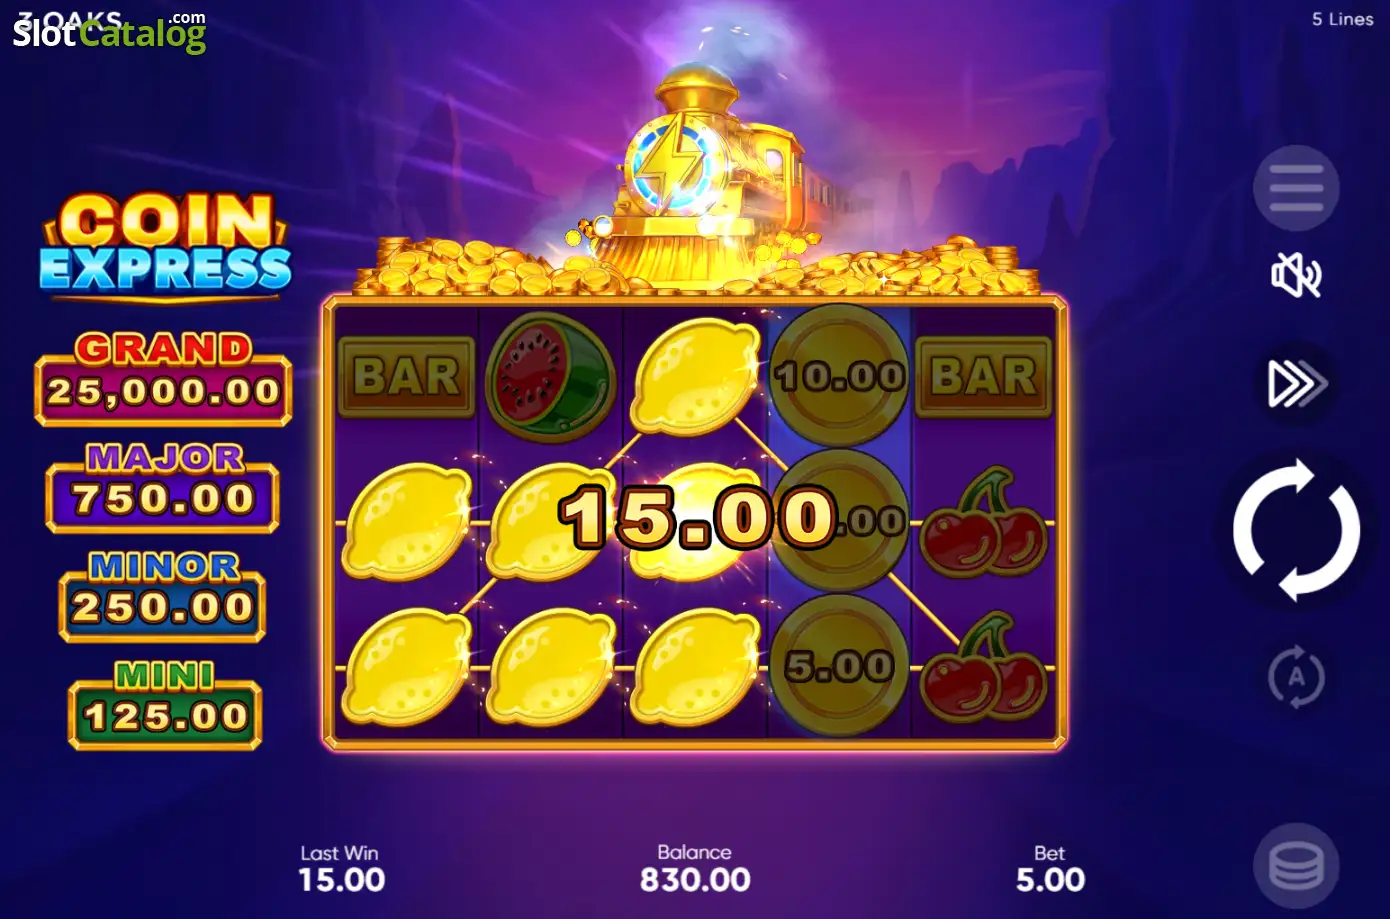Click the 5.00 gold coin symbol
Screen dimensions: 1390x919
tap(839, 666)
